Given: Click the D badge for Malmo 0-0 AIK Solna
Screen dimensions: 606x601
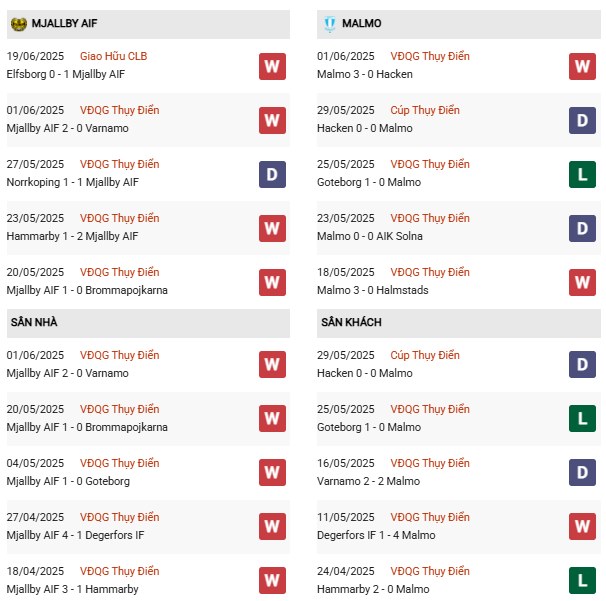Looking at the screenshot, I should [582, 228].
